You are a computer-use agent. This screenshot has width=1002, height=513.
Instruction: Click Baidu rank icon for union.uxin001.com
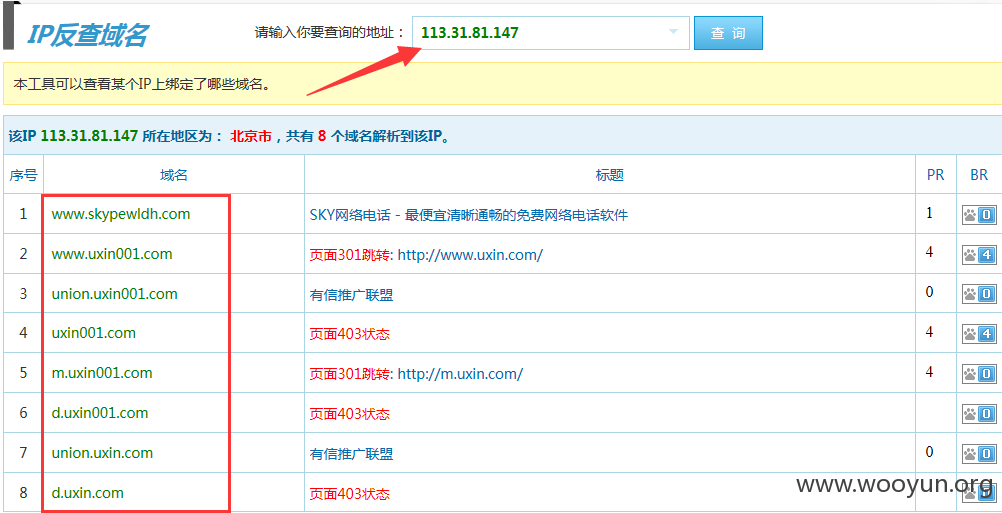click(979, 295)
